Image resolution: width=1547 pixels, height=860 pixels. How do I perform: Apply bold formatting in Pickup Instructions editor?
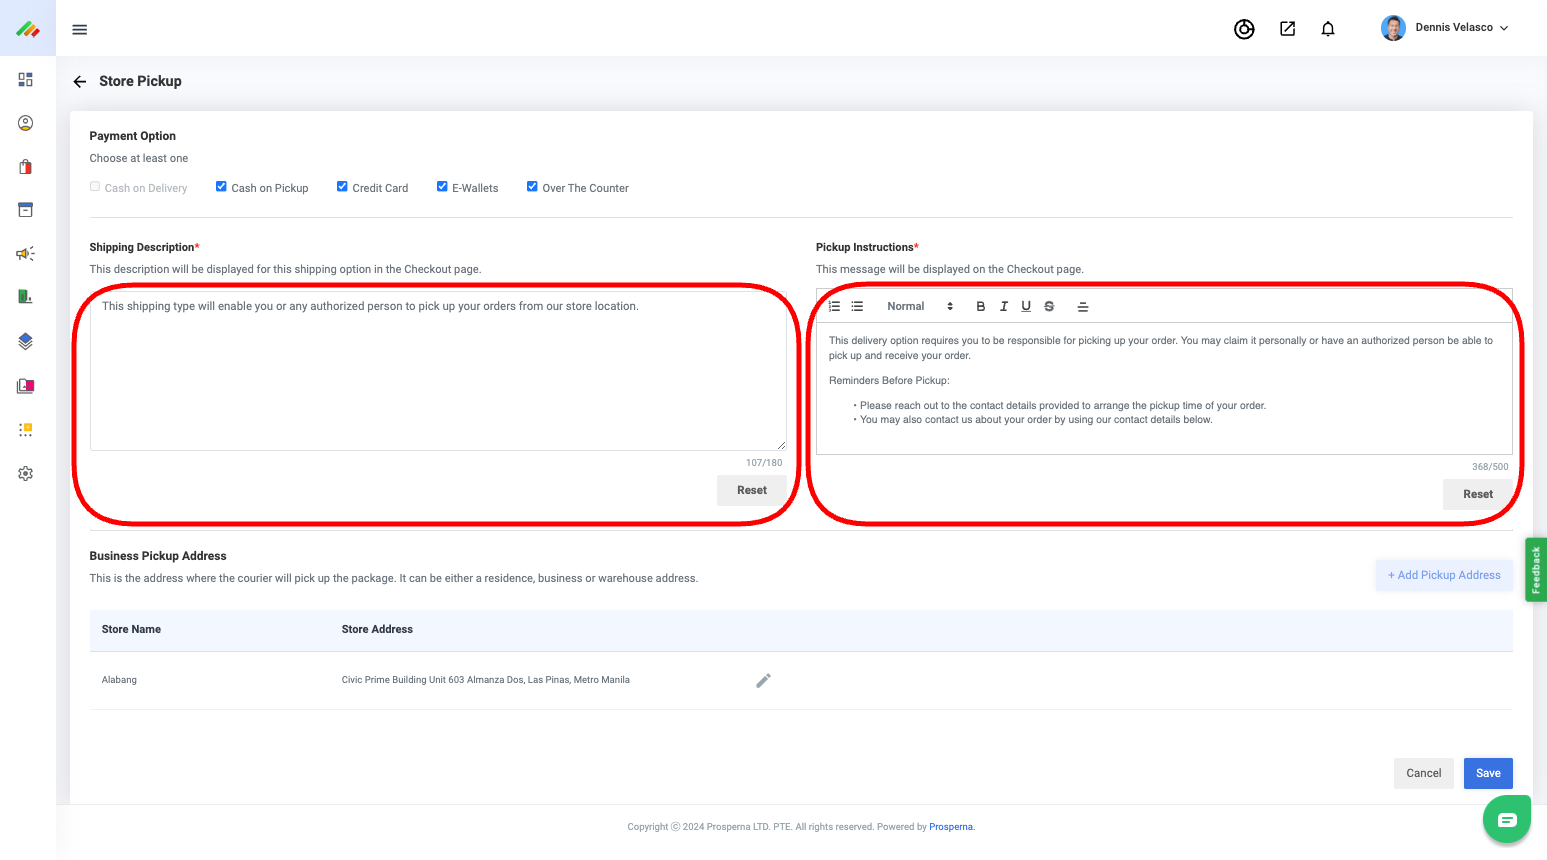pyautogui.click(x=980, y=307)
